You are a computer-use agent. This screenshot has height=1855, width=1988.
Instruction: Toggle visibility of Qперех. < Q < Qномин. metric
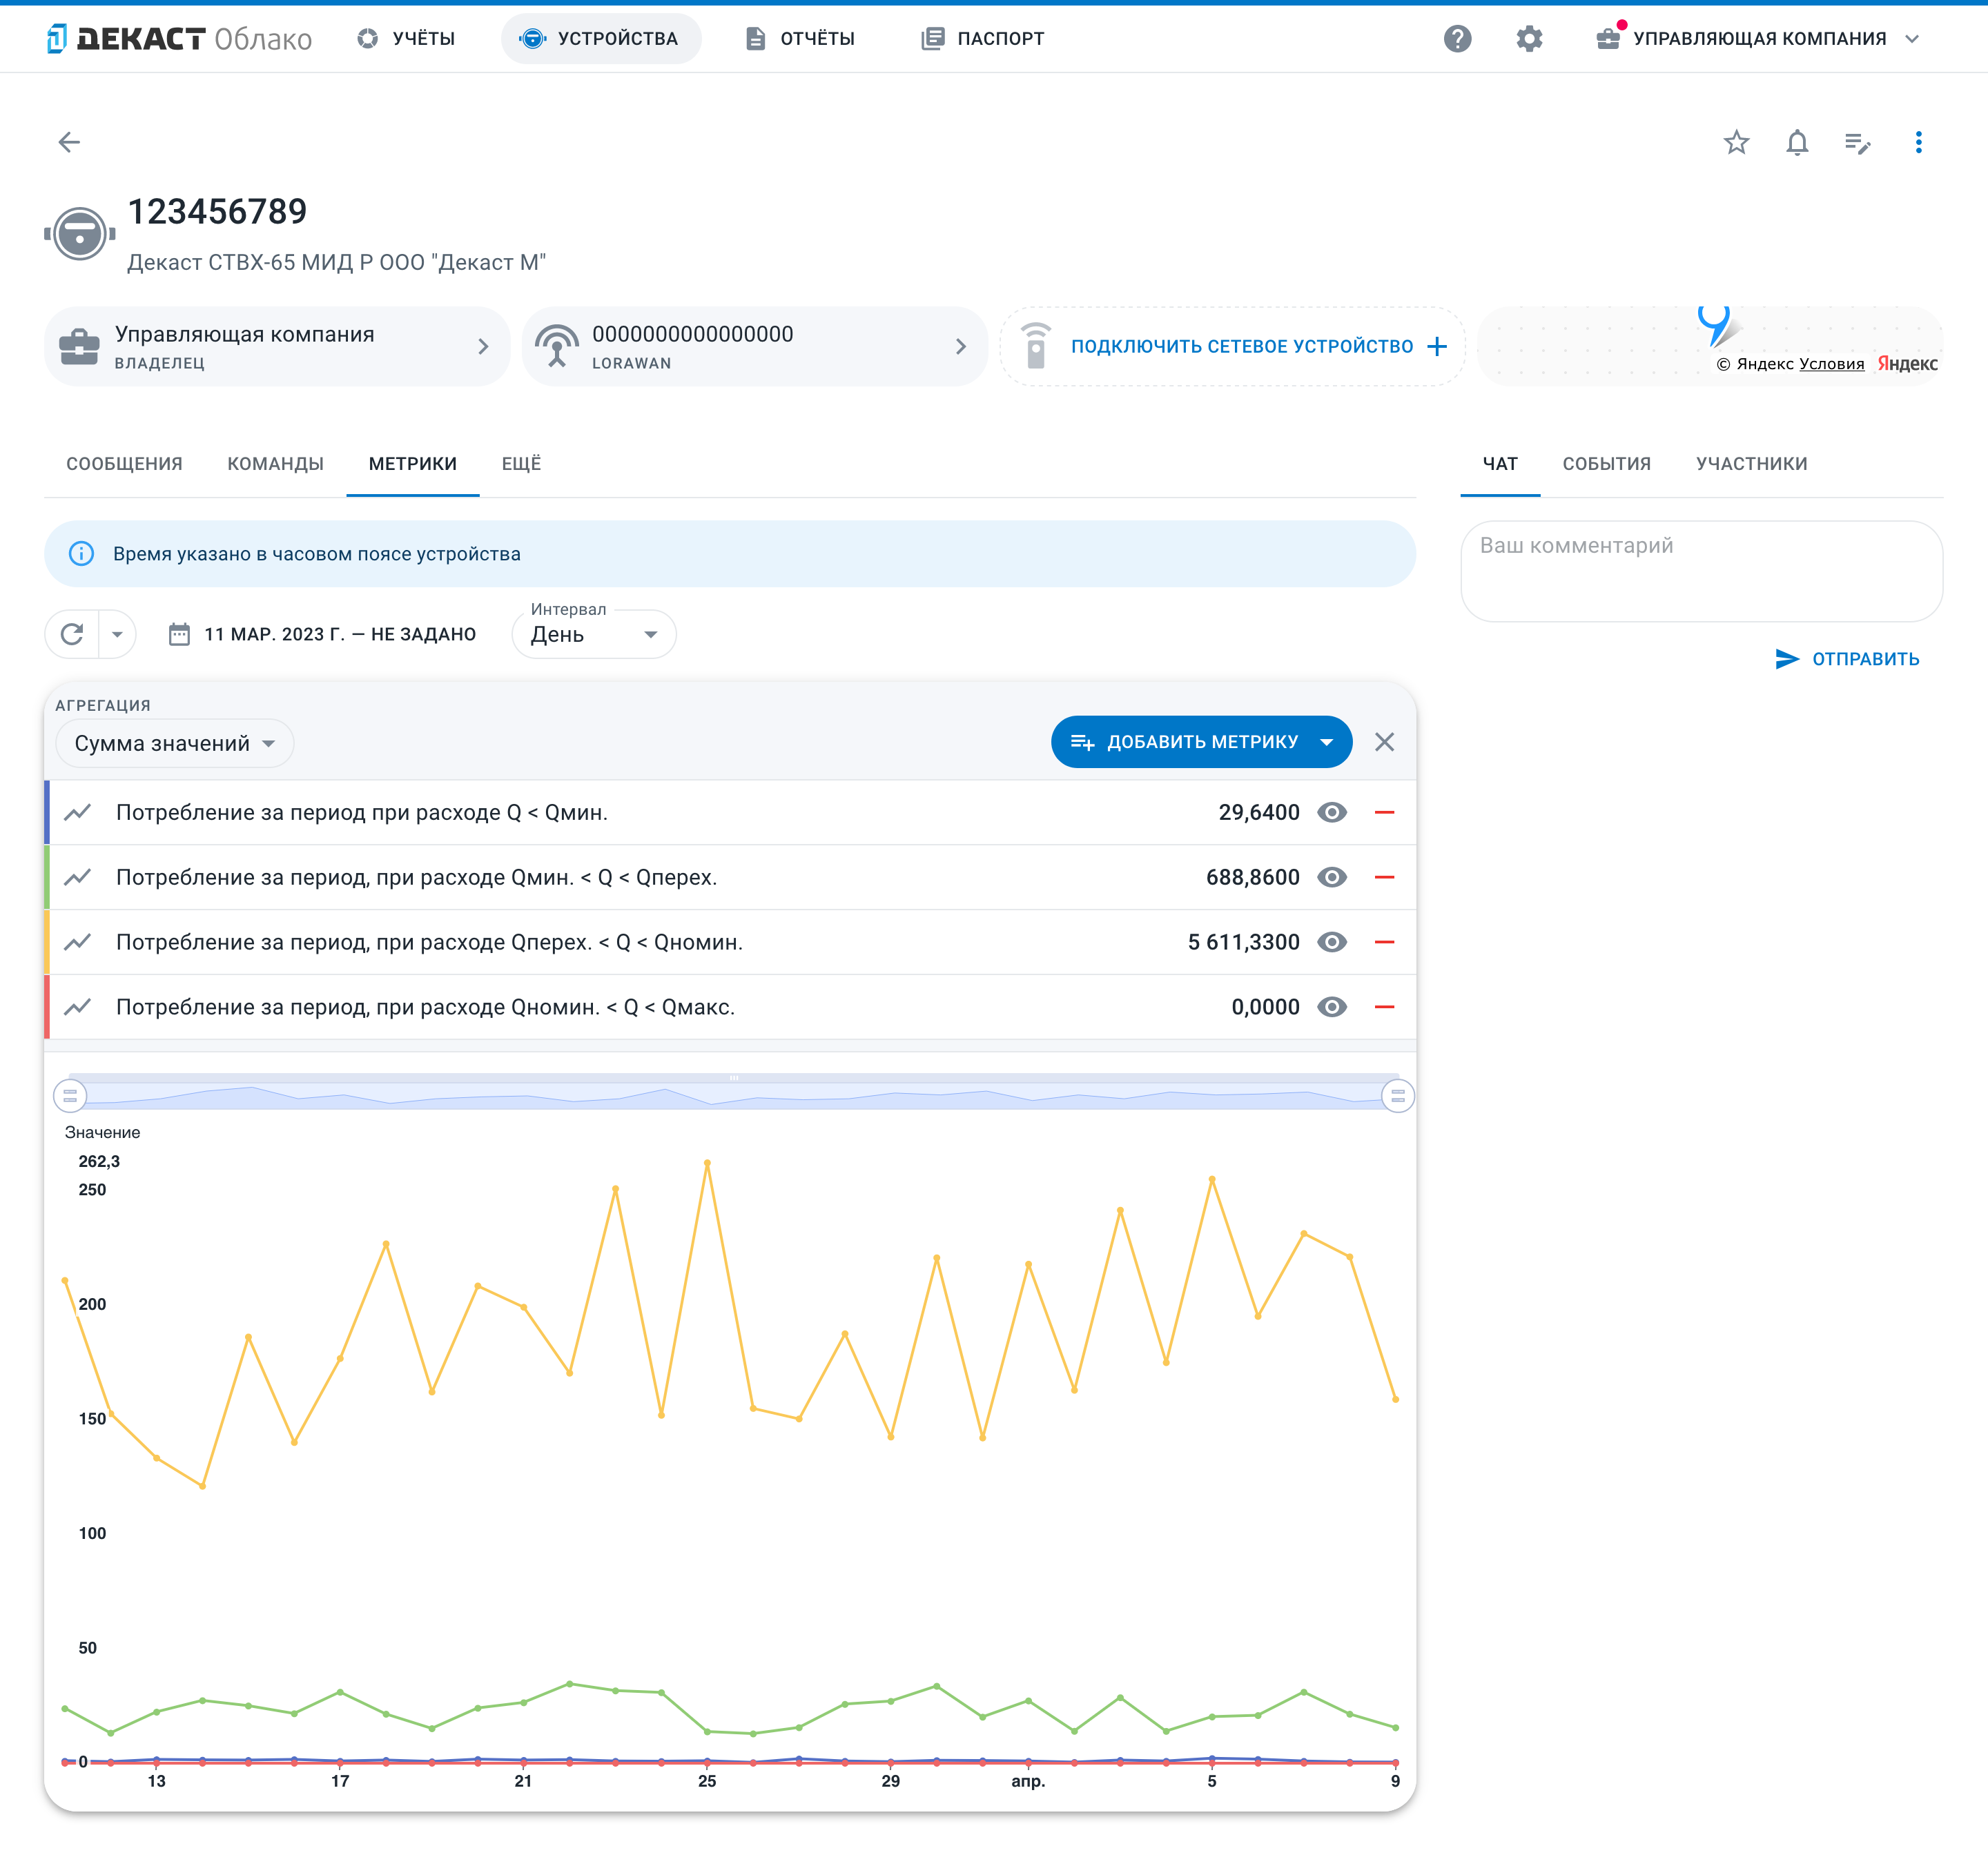[1332, 942]
